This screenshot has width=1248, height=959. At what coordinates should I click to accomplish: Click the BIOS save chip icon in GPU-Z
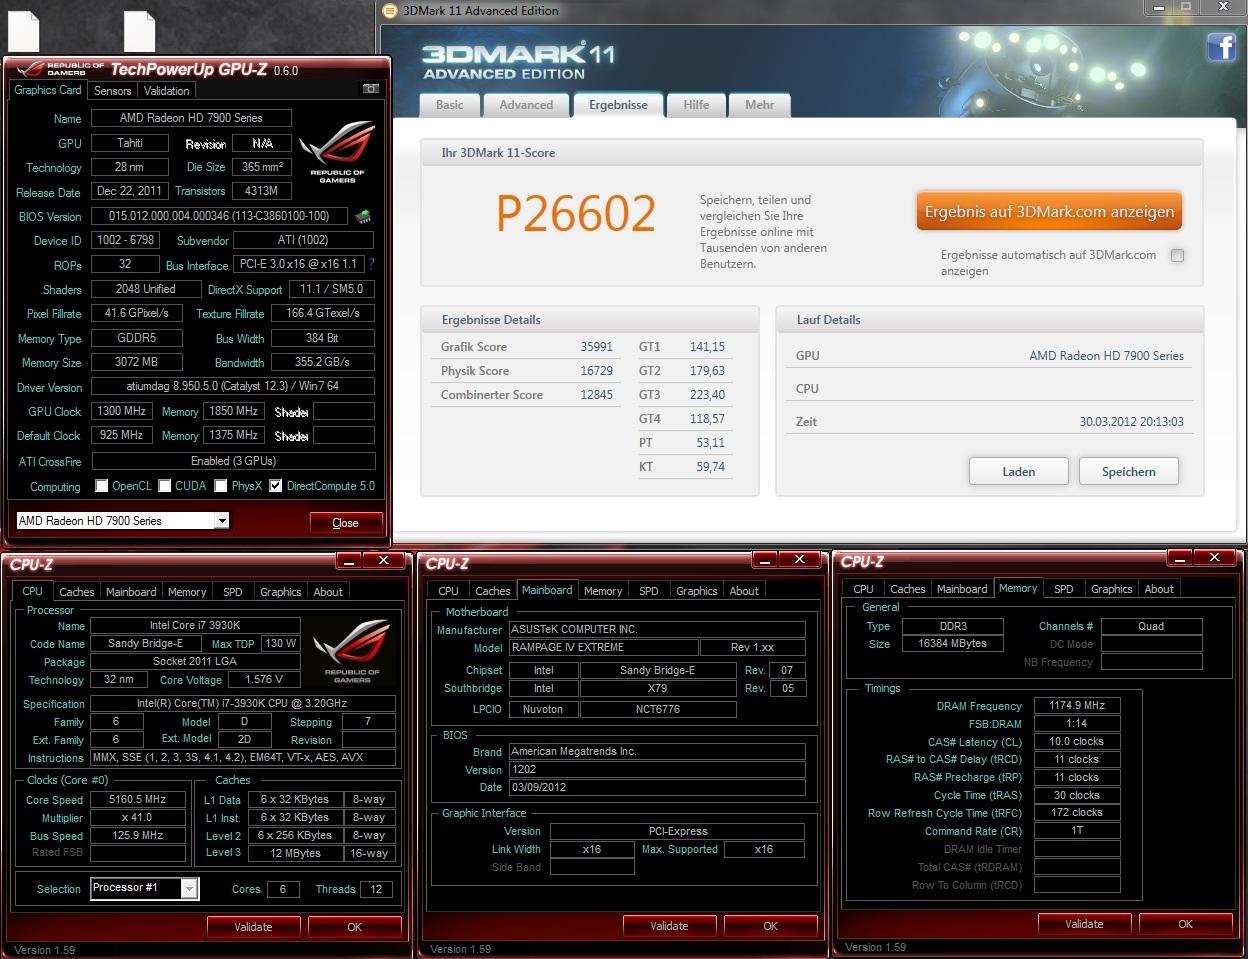click(x=363, y=216)
